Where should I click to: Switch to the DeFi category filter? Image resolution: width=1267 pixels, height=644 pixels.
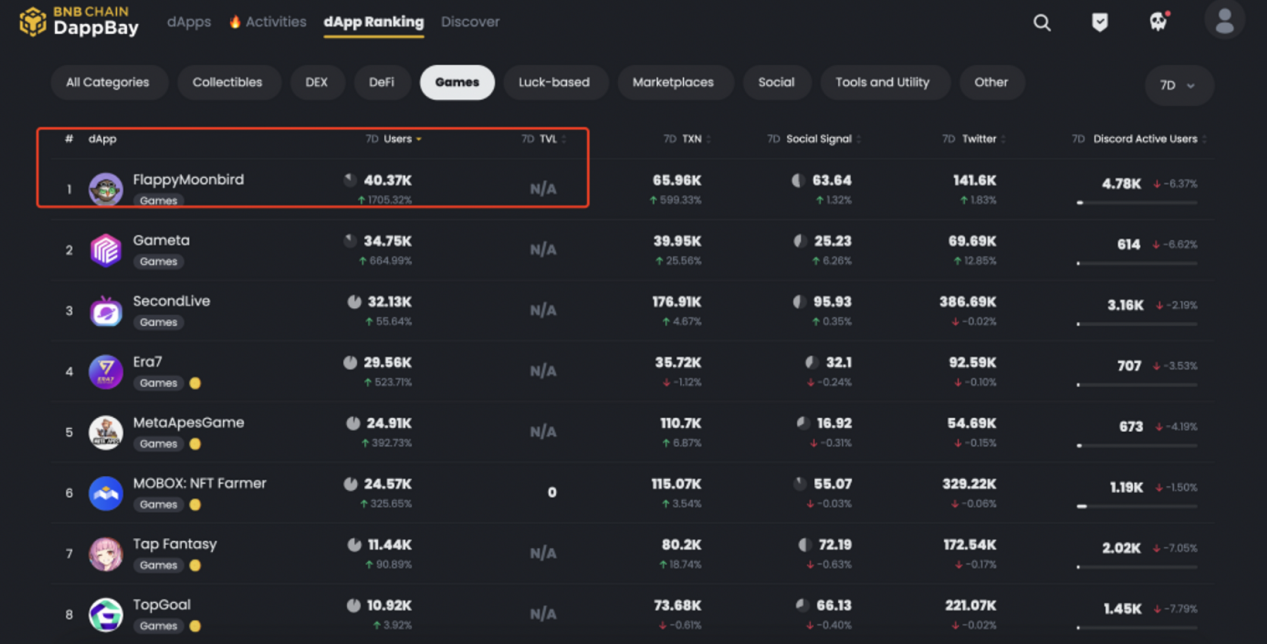tap(381, 83)
